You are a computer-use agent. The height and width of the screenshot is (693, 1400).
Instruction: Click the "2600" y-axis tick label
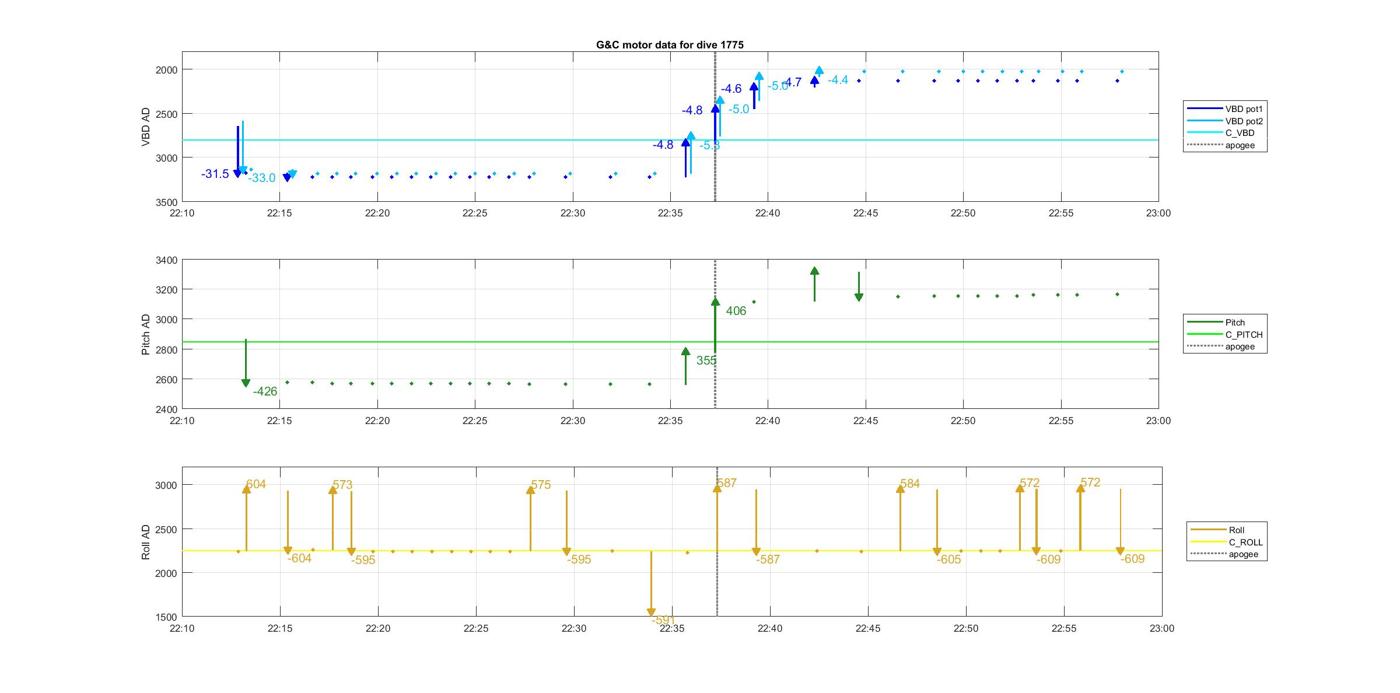tap(165, 380)
